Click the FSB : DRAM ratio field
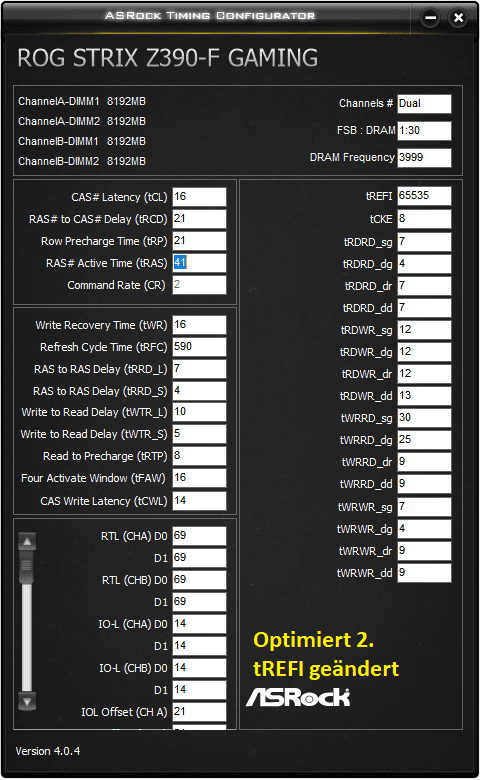Image resolution: width=480 pixels, height=780 pixels. coord(424,130)
